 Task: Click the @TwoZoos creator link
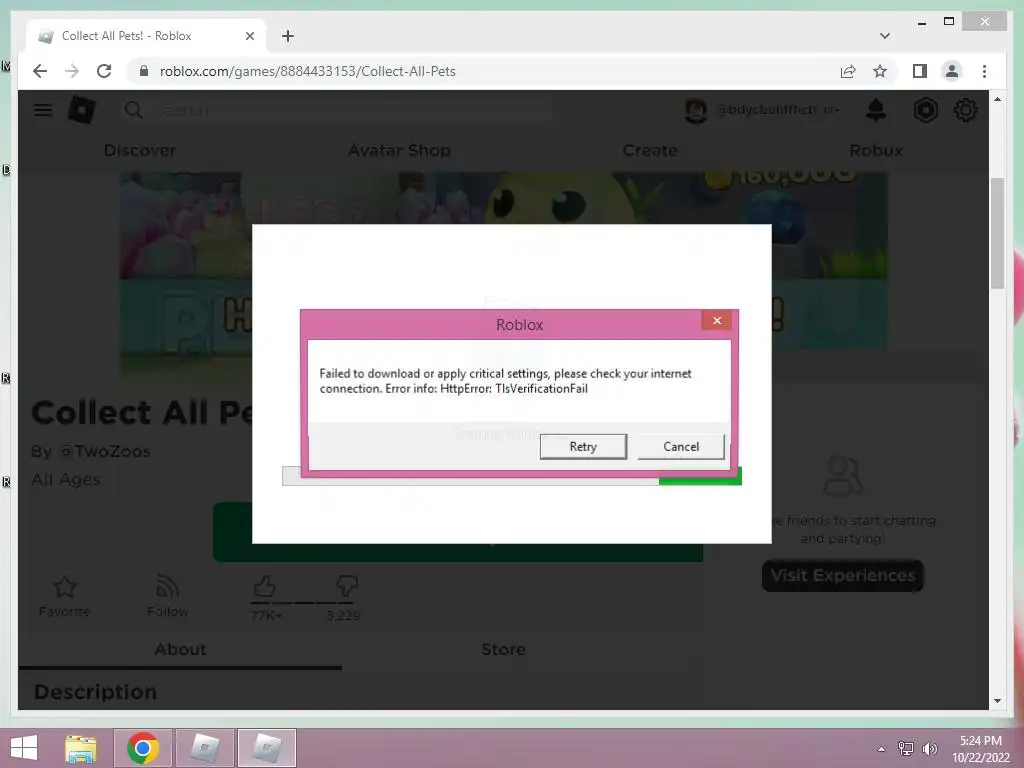104,451
